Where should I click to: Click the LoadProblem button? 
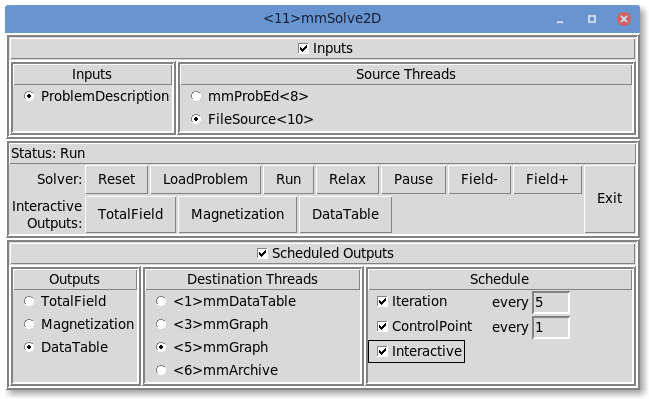205,180
